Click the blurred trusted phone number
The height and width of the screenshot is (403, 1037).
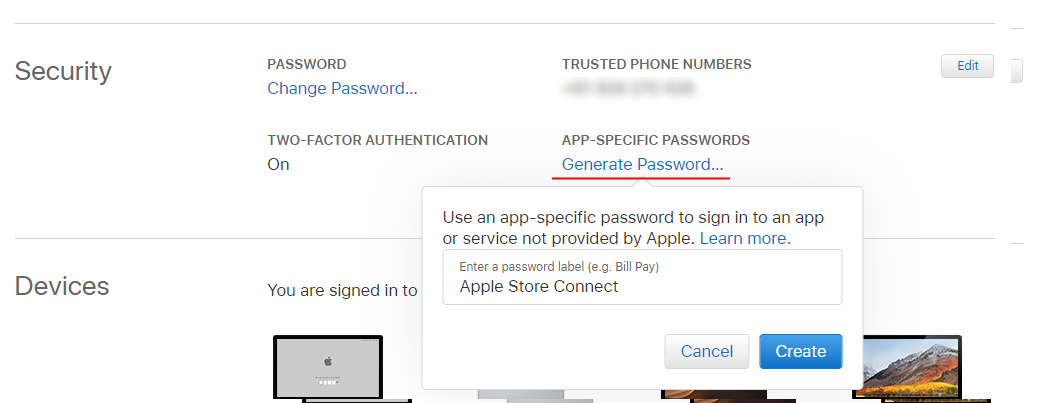click(x=628, y=88)
